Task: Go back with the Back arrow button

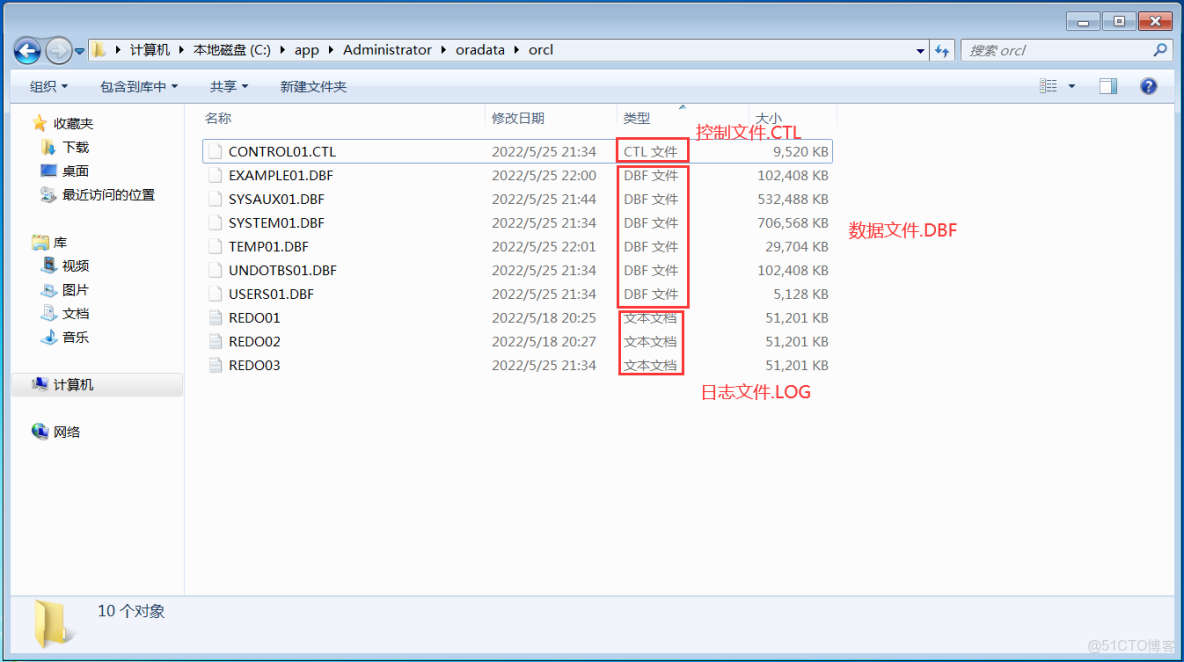Action: [27, 51]
